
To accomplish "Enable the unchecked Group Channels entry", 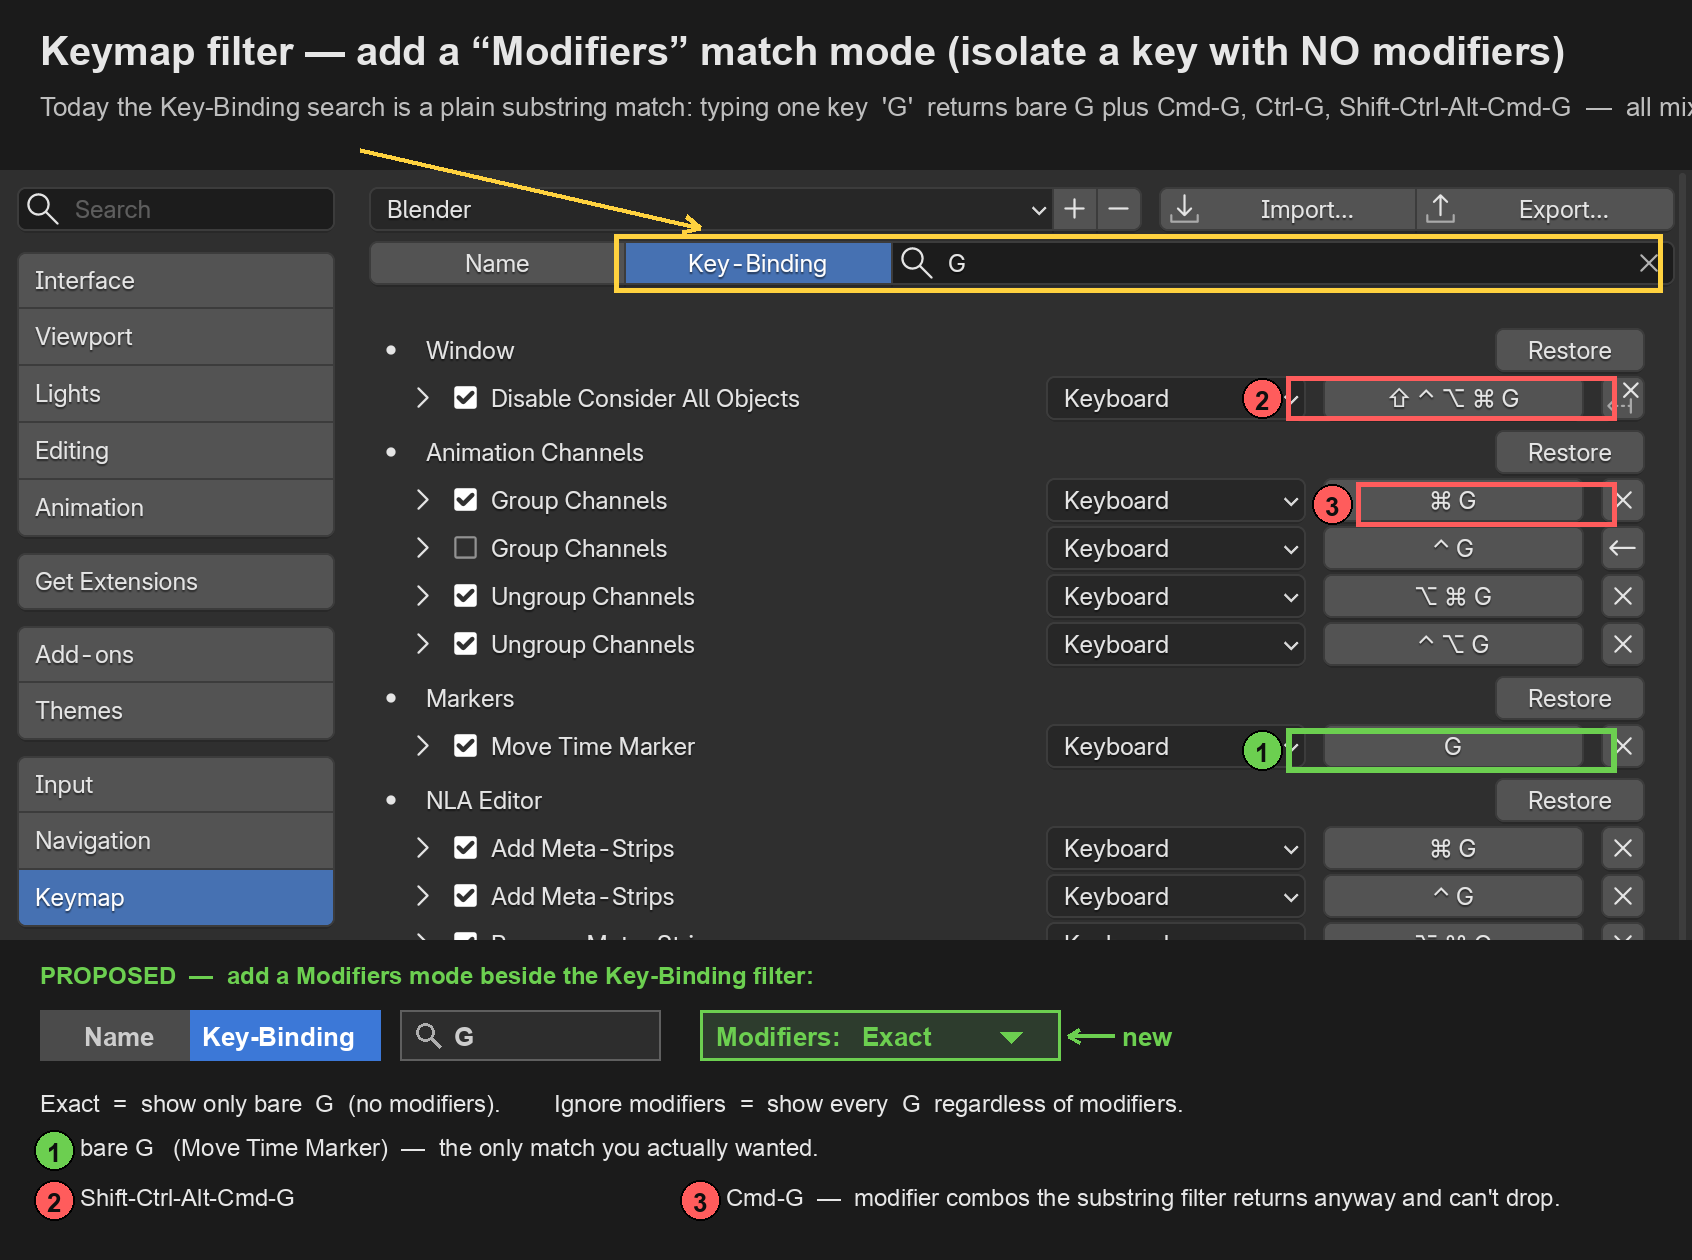I will [465, 548].
